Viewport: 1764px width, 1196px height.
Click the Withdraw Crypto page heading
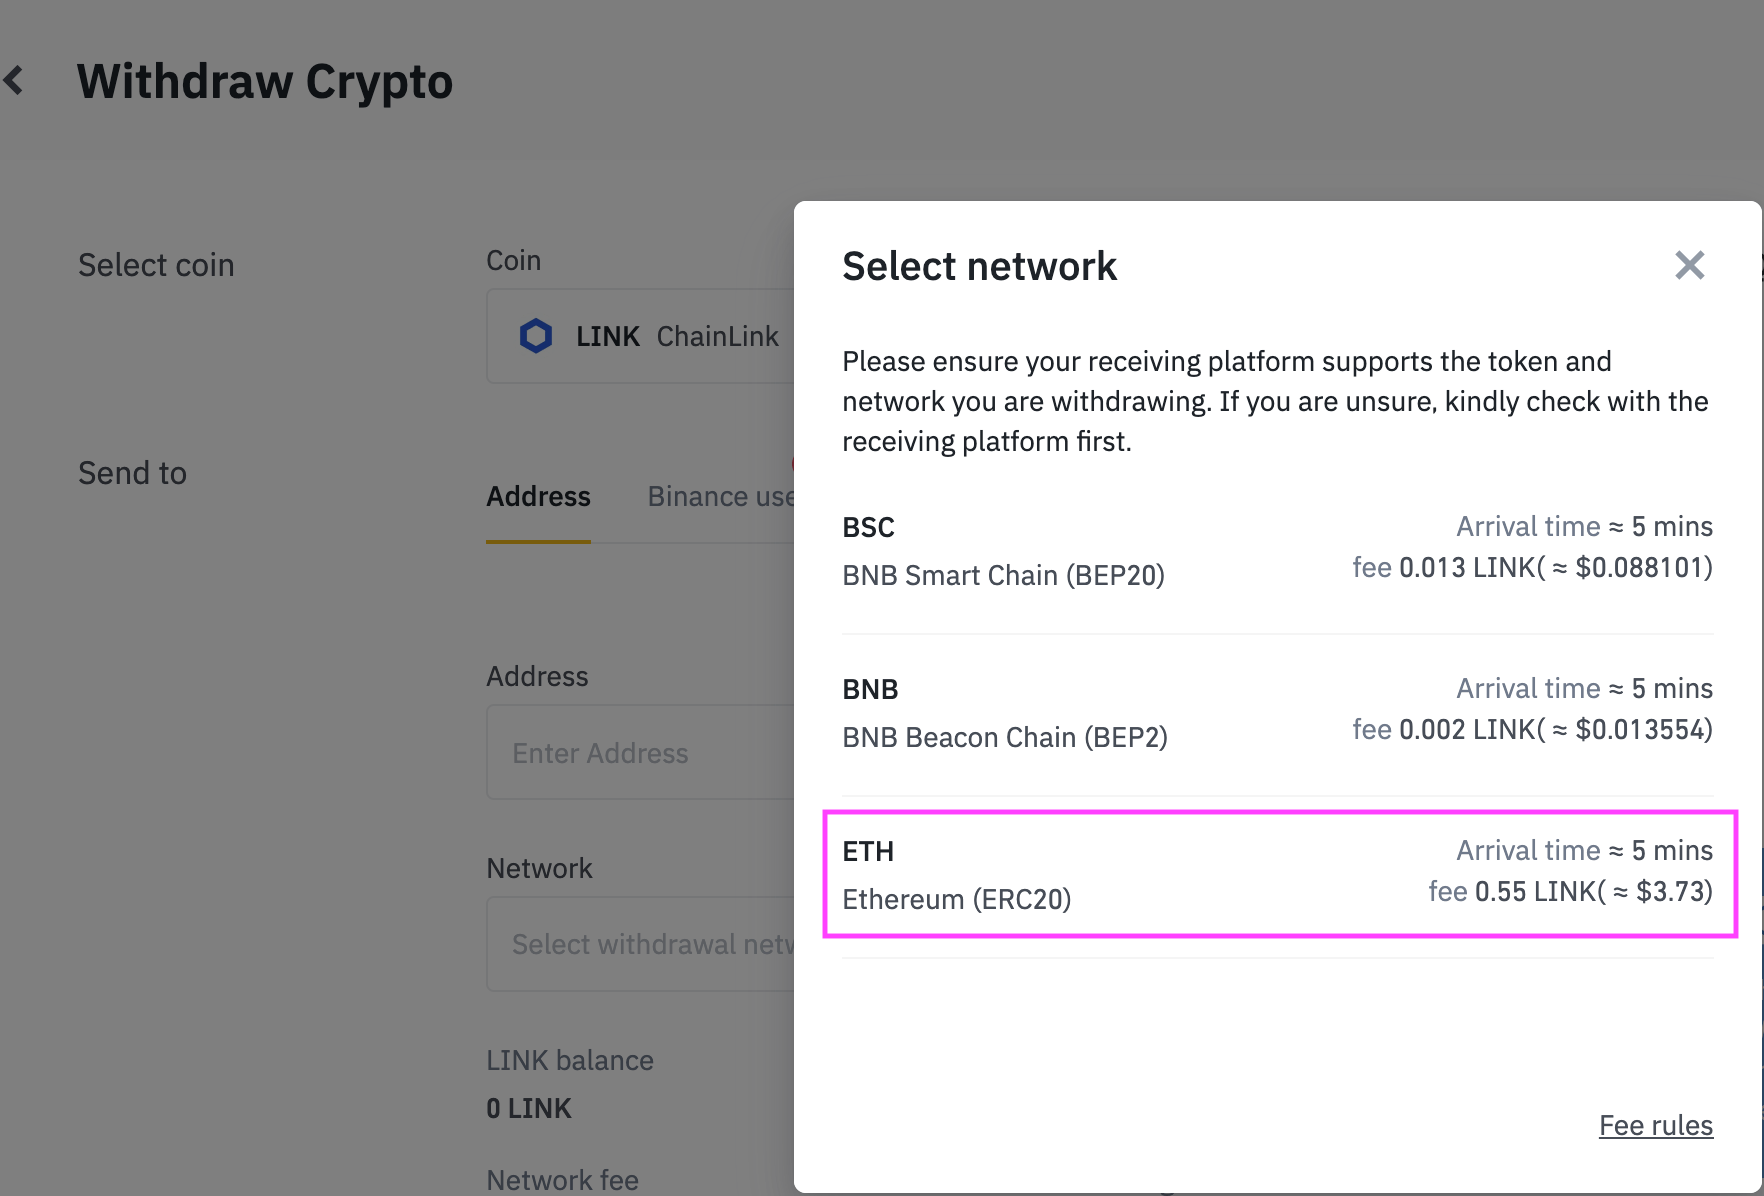click(265, 82)
